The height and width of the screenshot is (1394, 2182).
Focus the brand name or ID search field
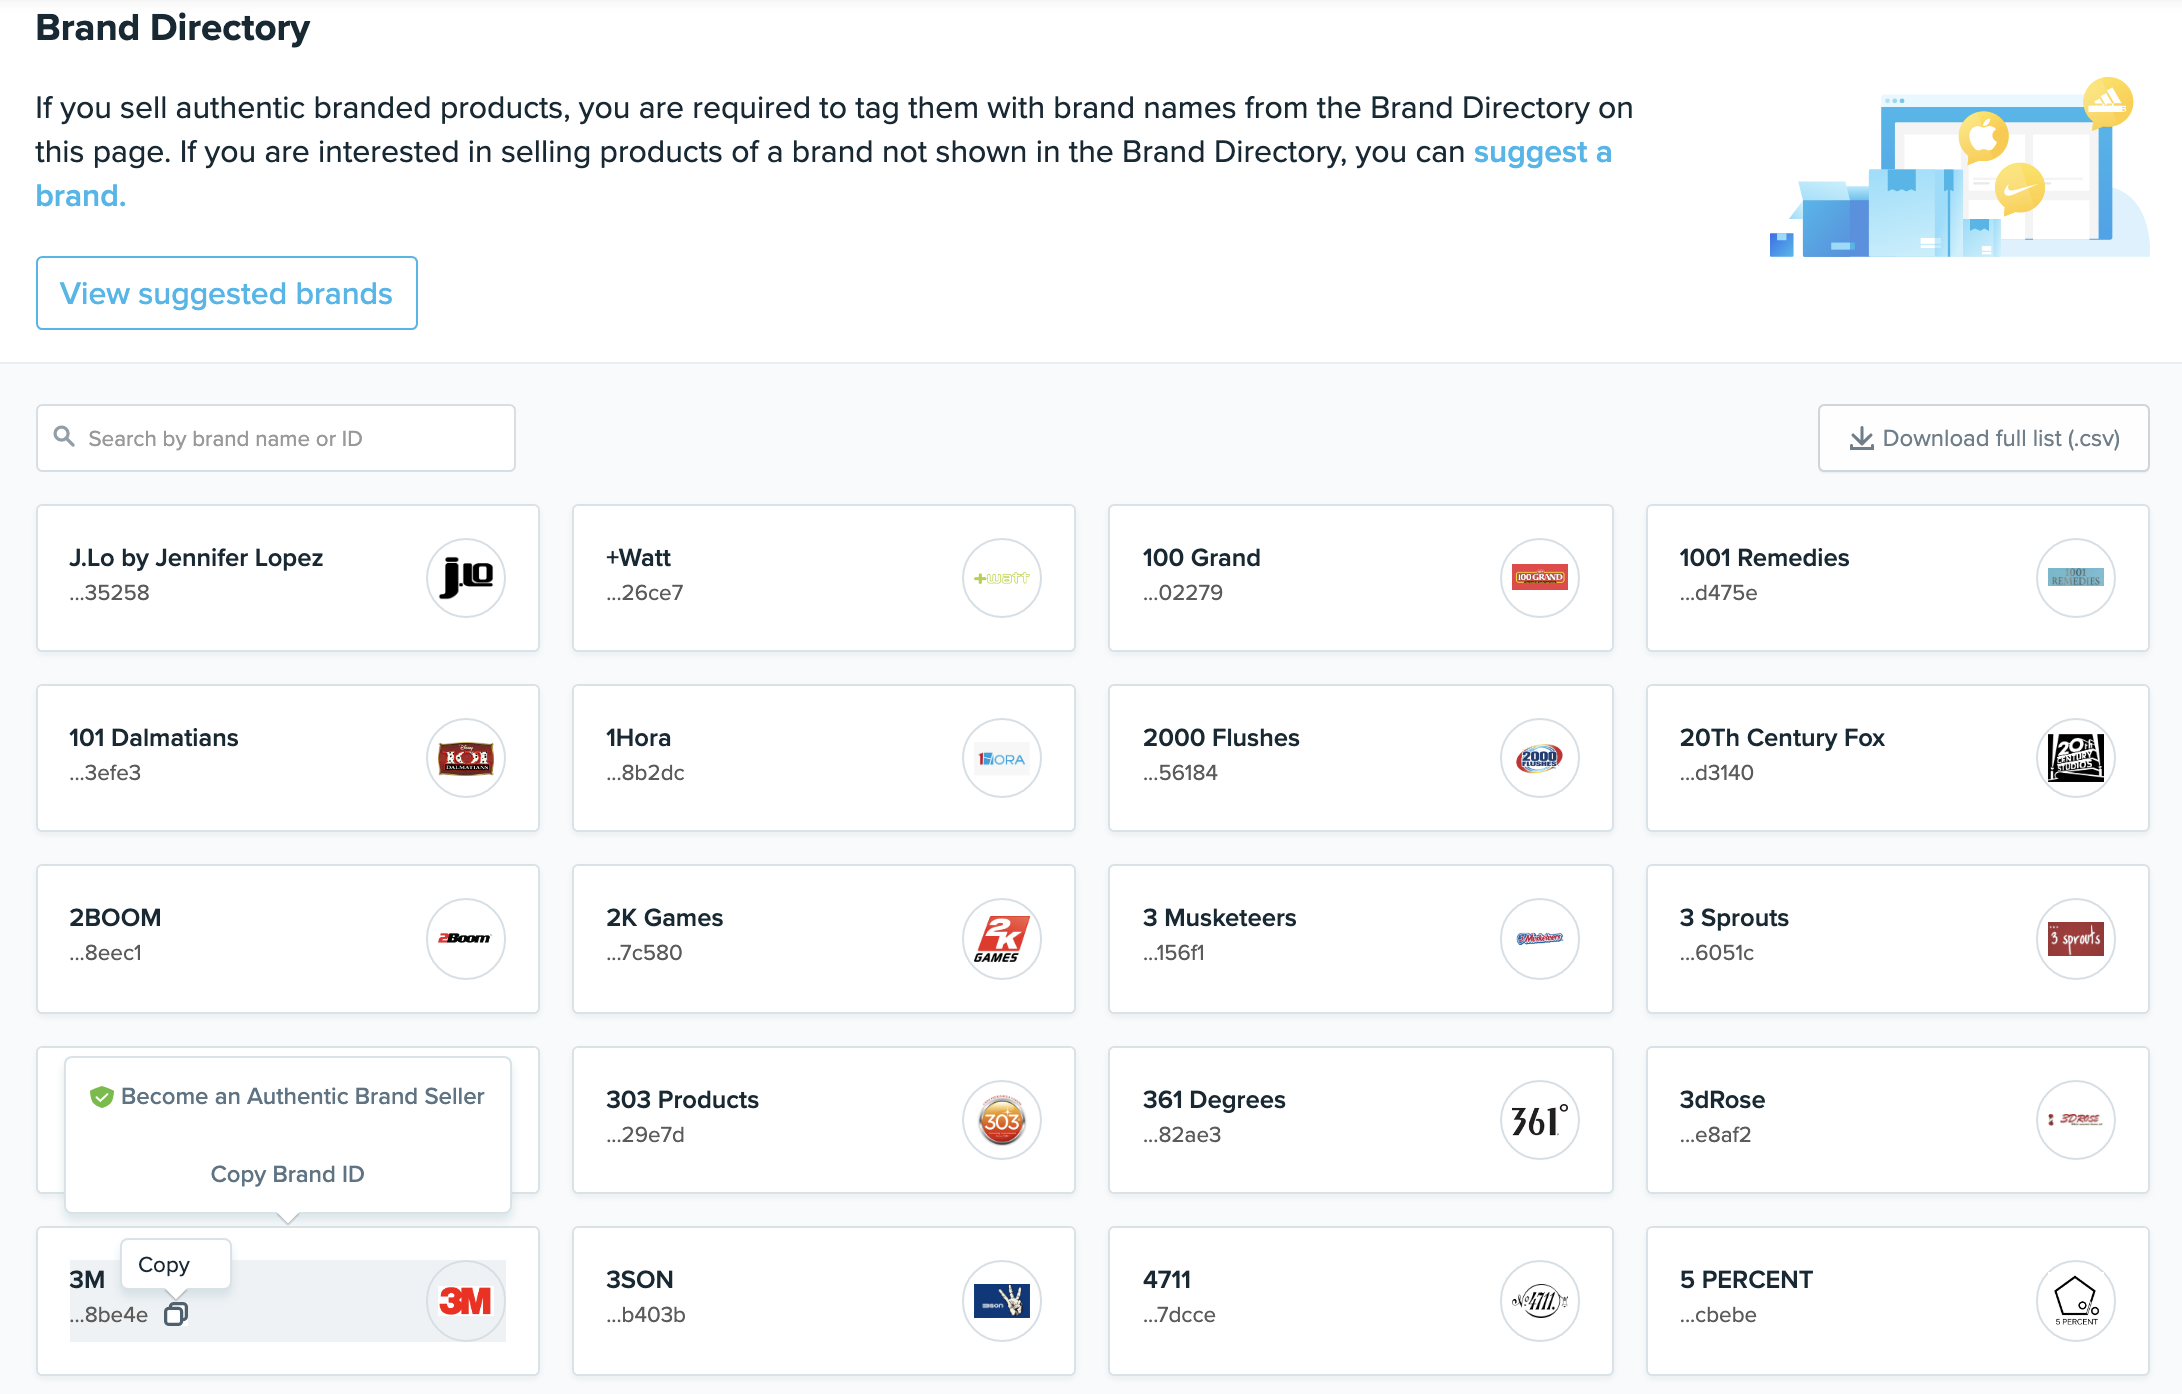(x=290, y=438)
